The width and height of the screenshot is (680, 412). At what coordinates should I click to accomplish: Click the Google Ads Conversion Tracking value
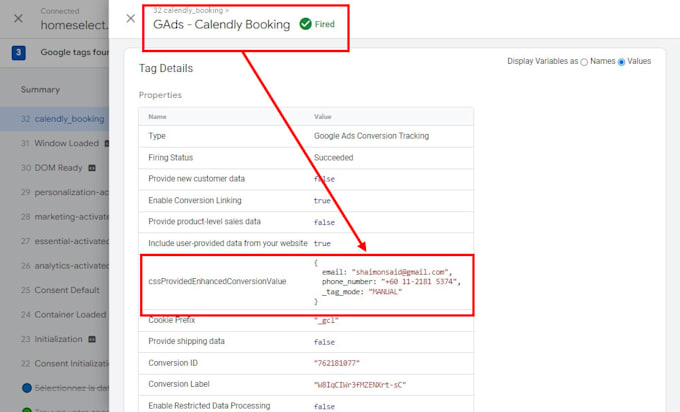pyautogui.click(x=371, y=136)
